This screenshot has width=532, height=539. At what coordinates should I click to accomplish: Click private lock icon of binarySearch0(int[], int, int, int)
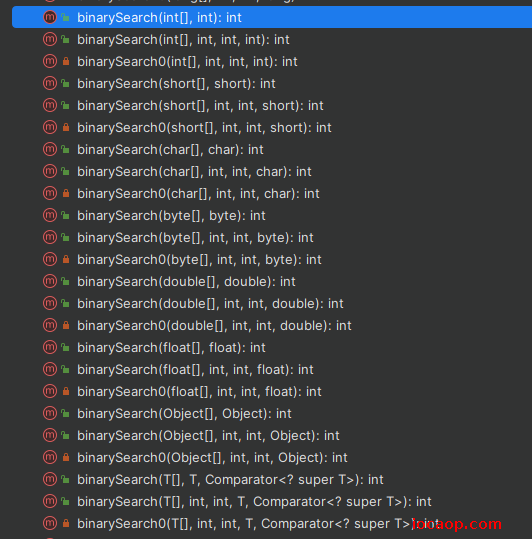[x=66, y=62]
